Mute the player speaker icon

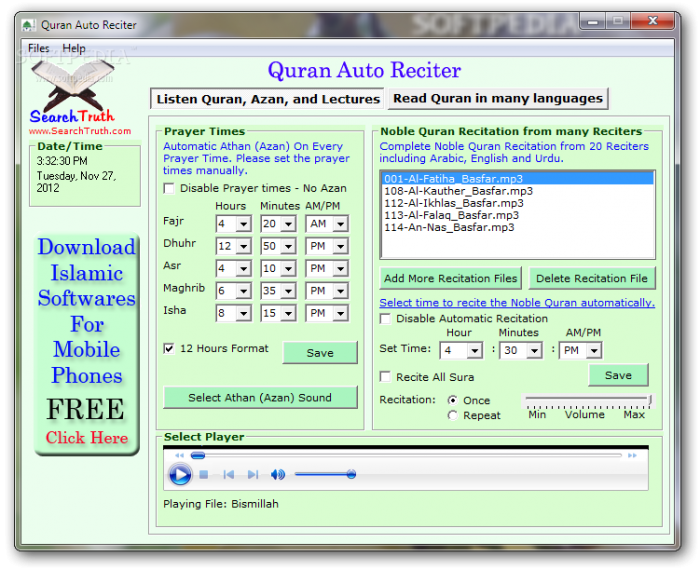click(278, 475)
